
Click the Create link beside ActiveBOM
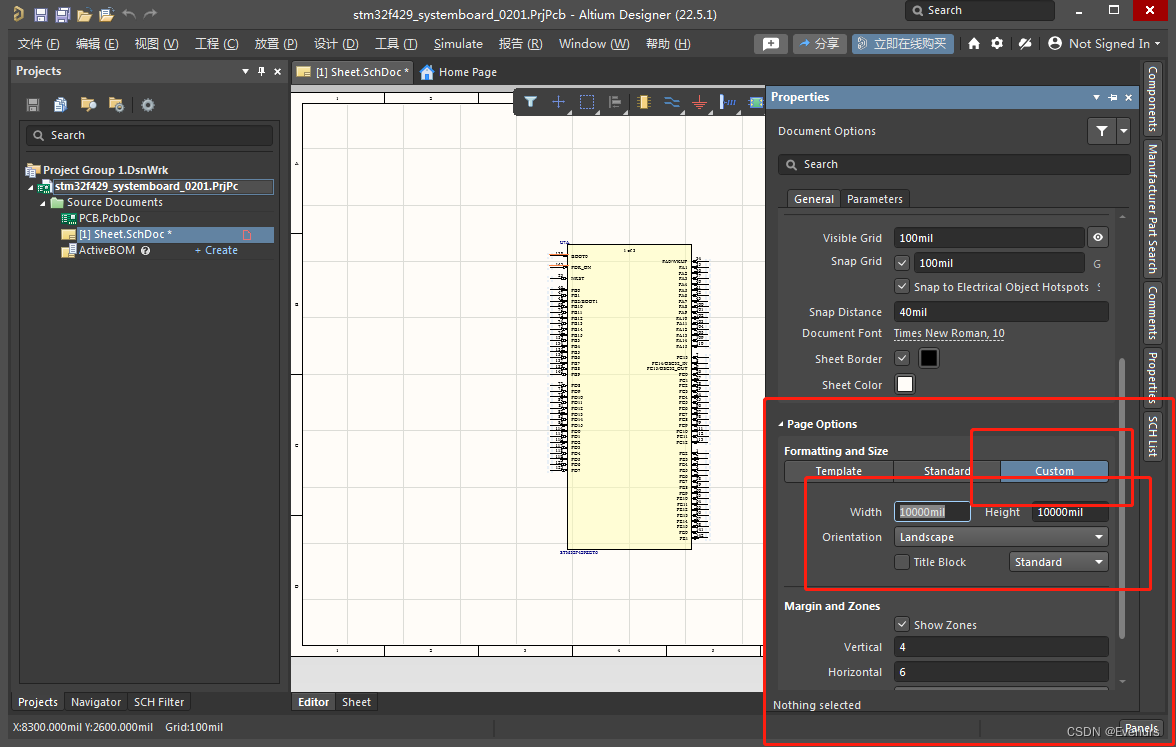[x=217, y=250]
